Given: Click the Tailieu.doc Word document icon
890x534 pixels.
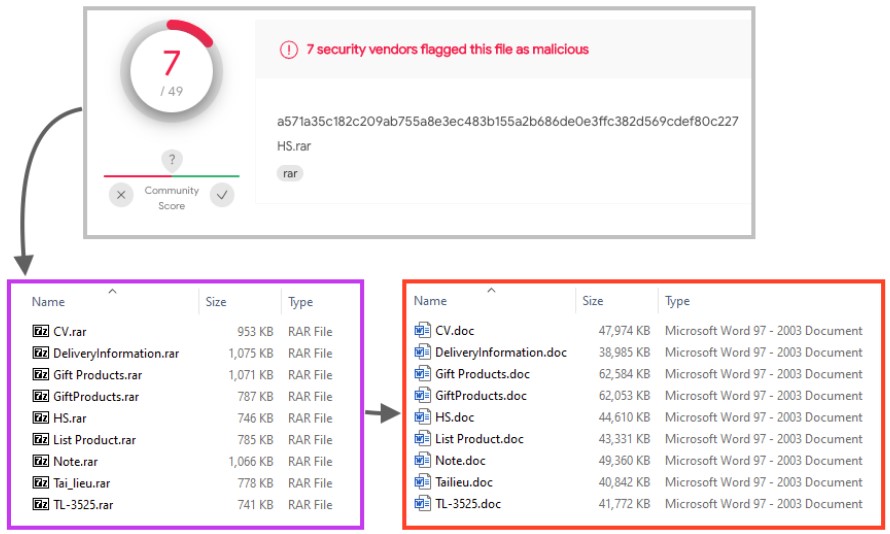Looking at the screenshot, I should [x=422, y=482].
